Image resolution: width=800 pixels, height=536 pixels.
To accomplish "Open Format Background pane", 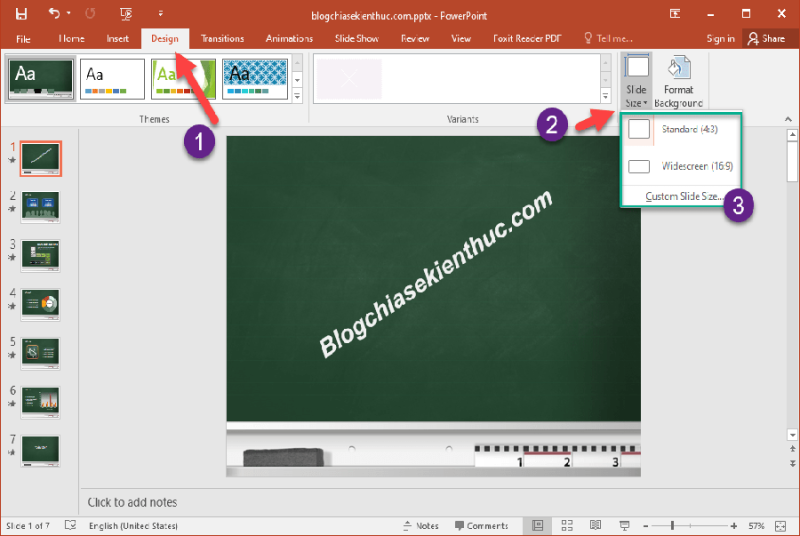I will [x=679, y=81].
